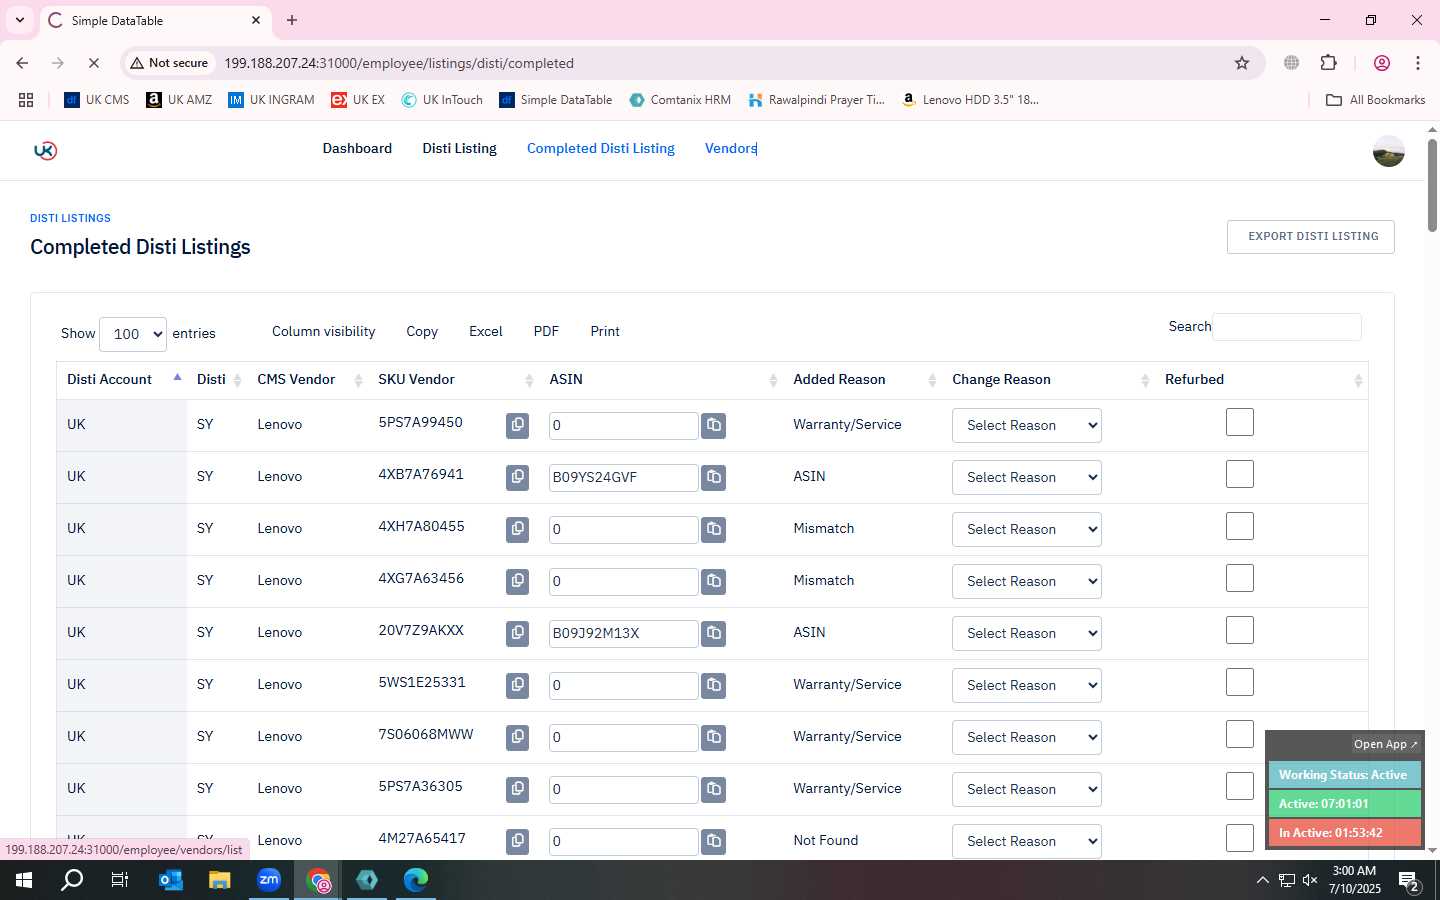Image resolution: width=1440 pixels, height=900 pixels.
Task: Open Select Reason dropdown for 4XG7A63456
Action: [x=1026, y=581]
